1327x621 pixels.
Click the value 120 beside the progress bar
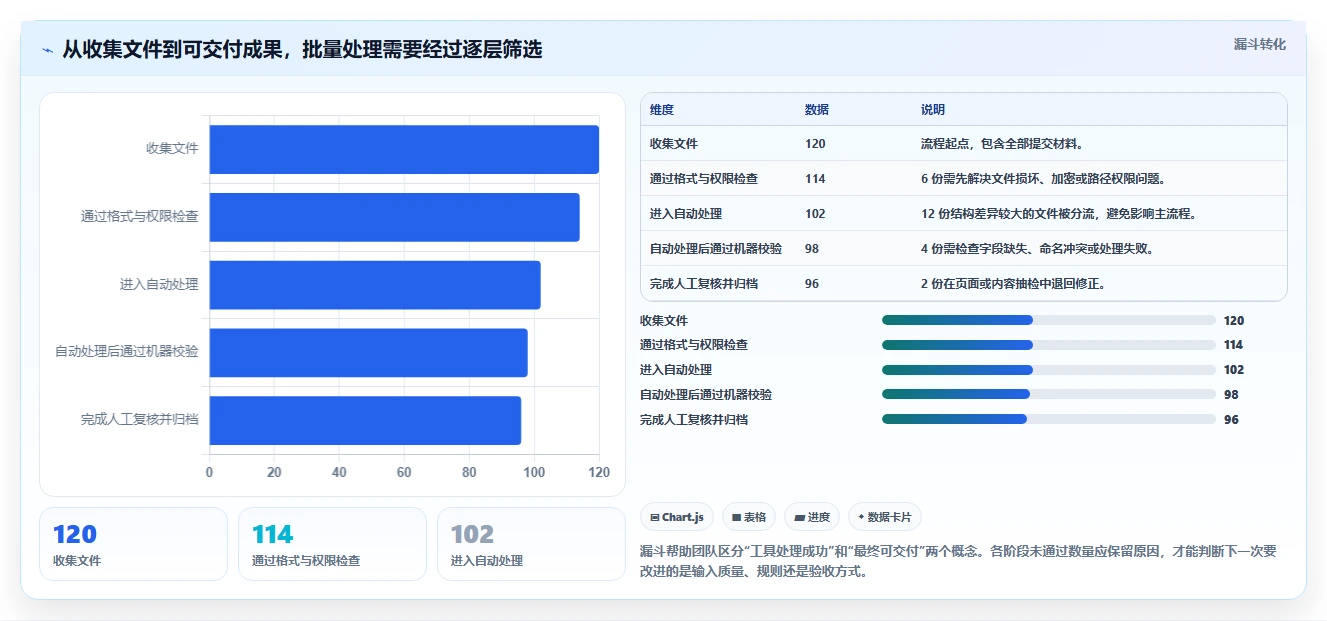(1234, 321)
